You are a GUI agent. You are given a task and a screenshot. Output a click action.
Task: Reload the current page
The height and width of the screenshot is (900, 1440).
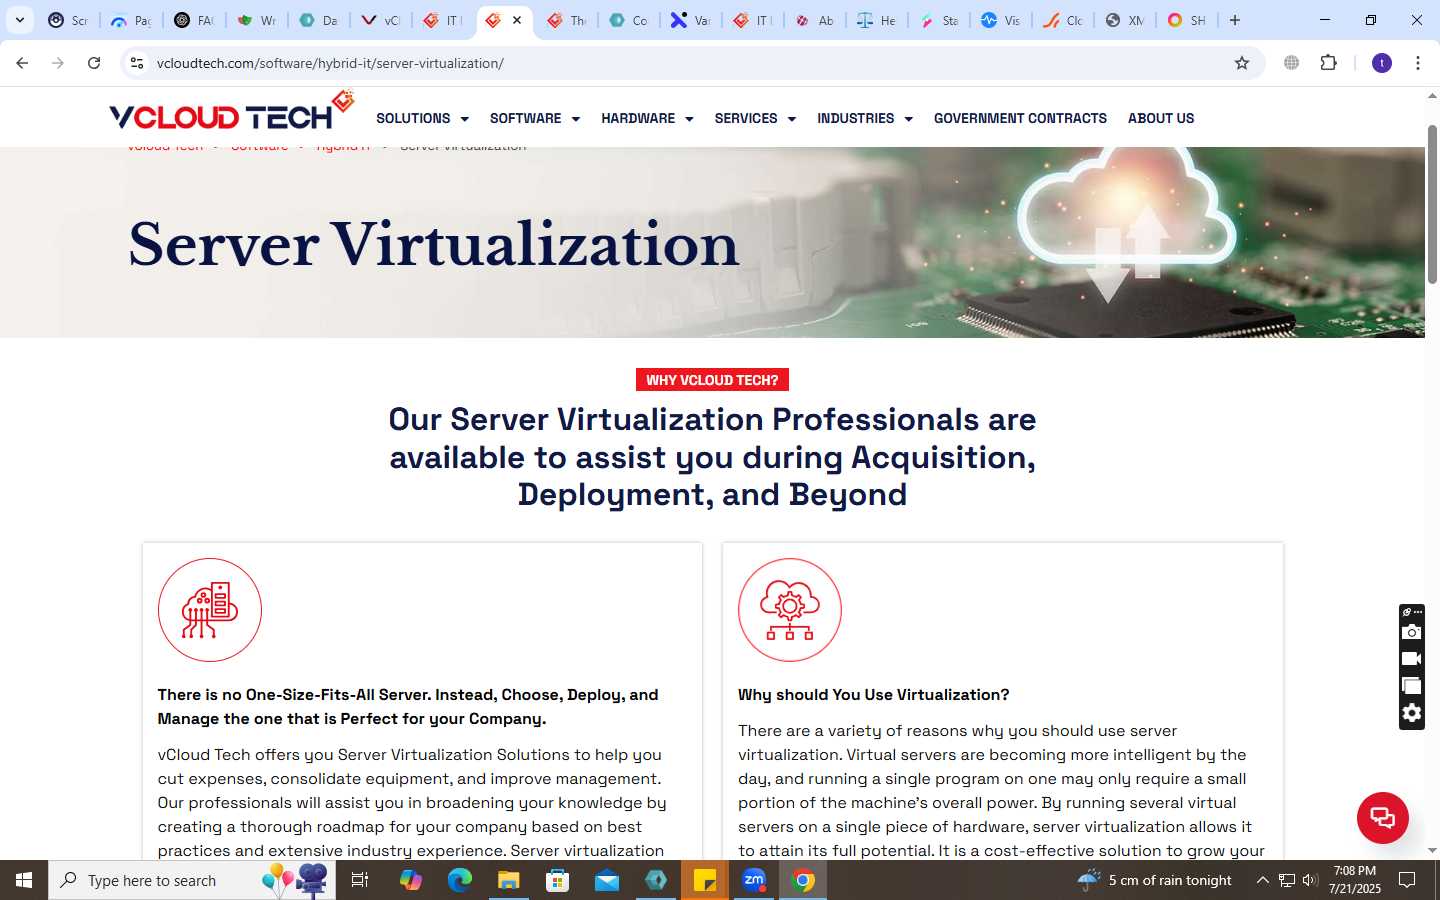tap(94, 63)
